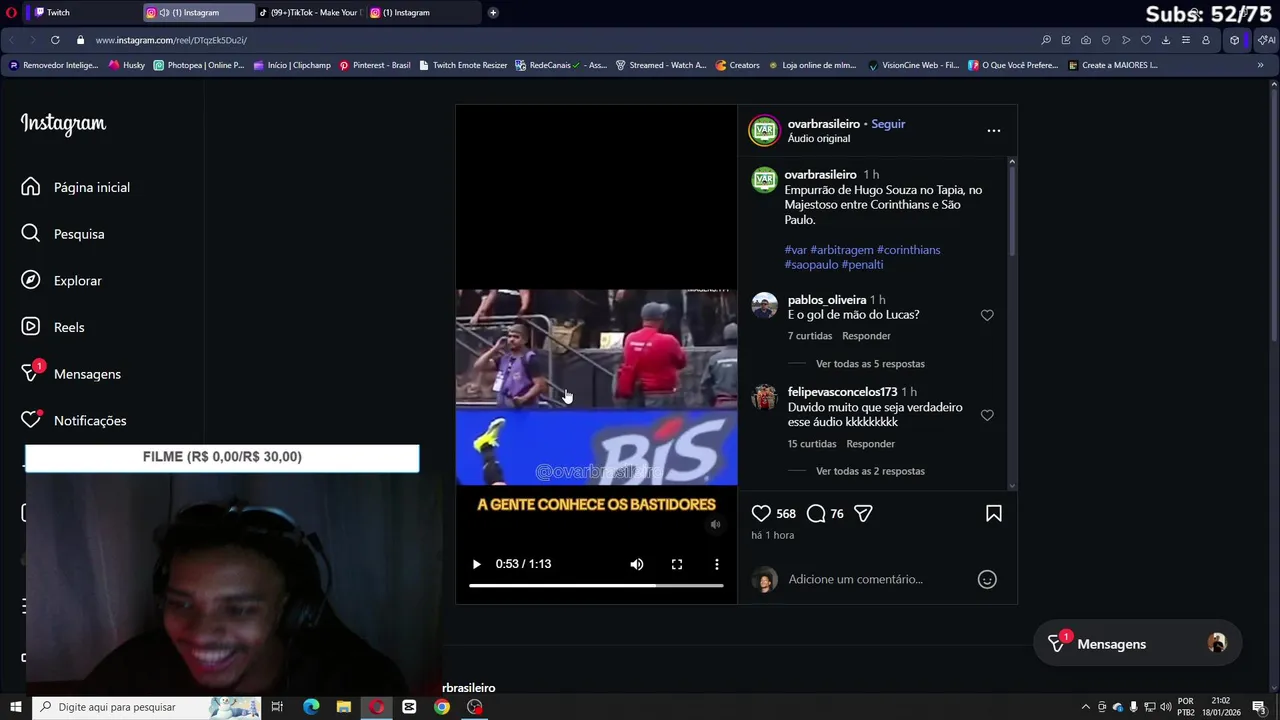
Task: Click the Instagram logo
Action: click(63, 123)
